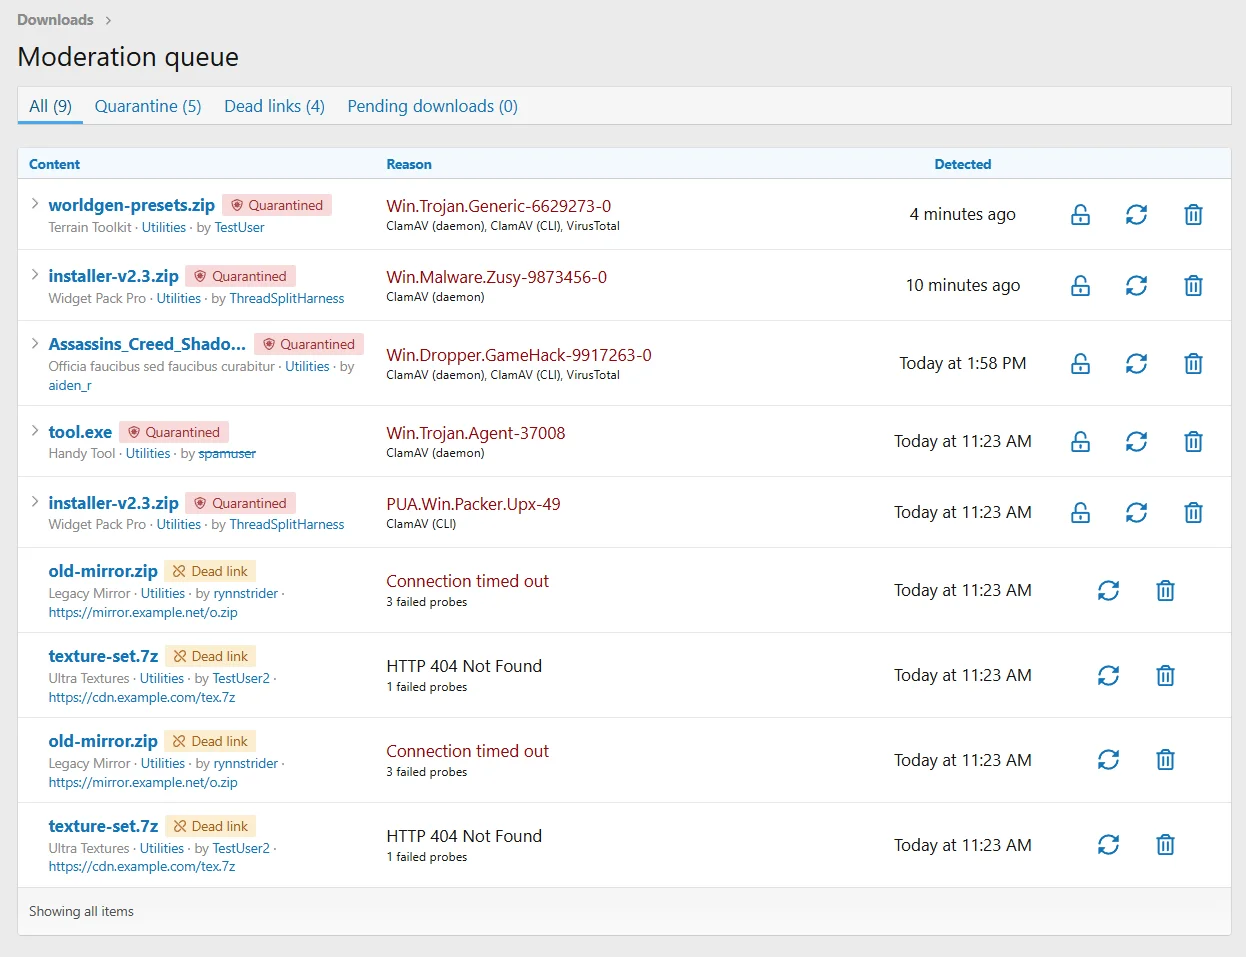This screenshot has width=1246, height=957.
Task: Open the Assassins_Creed_Shado... file link
Action: (x=147, y=344)
